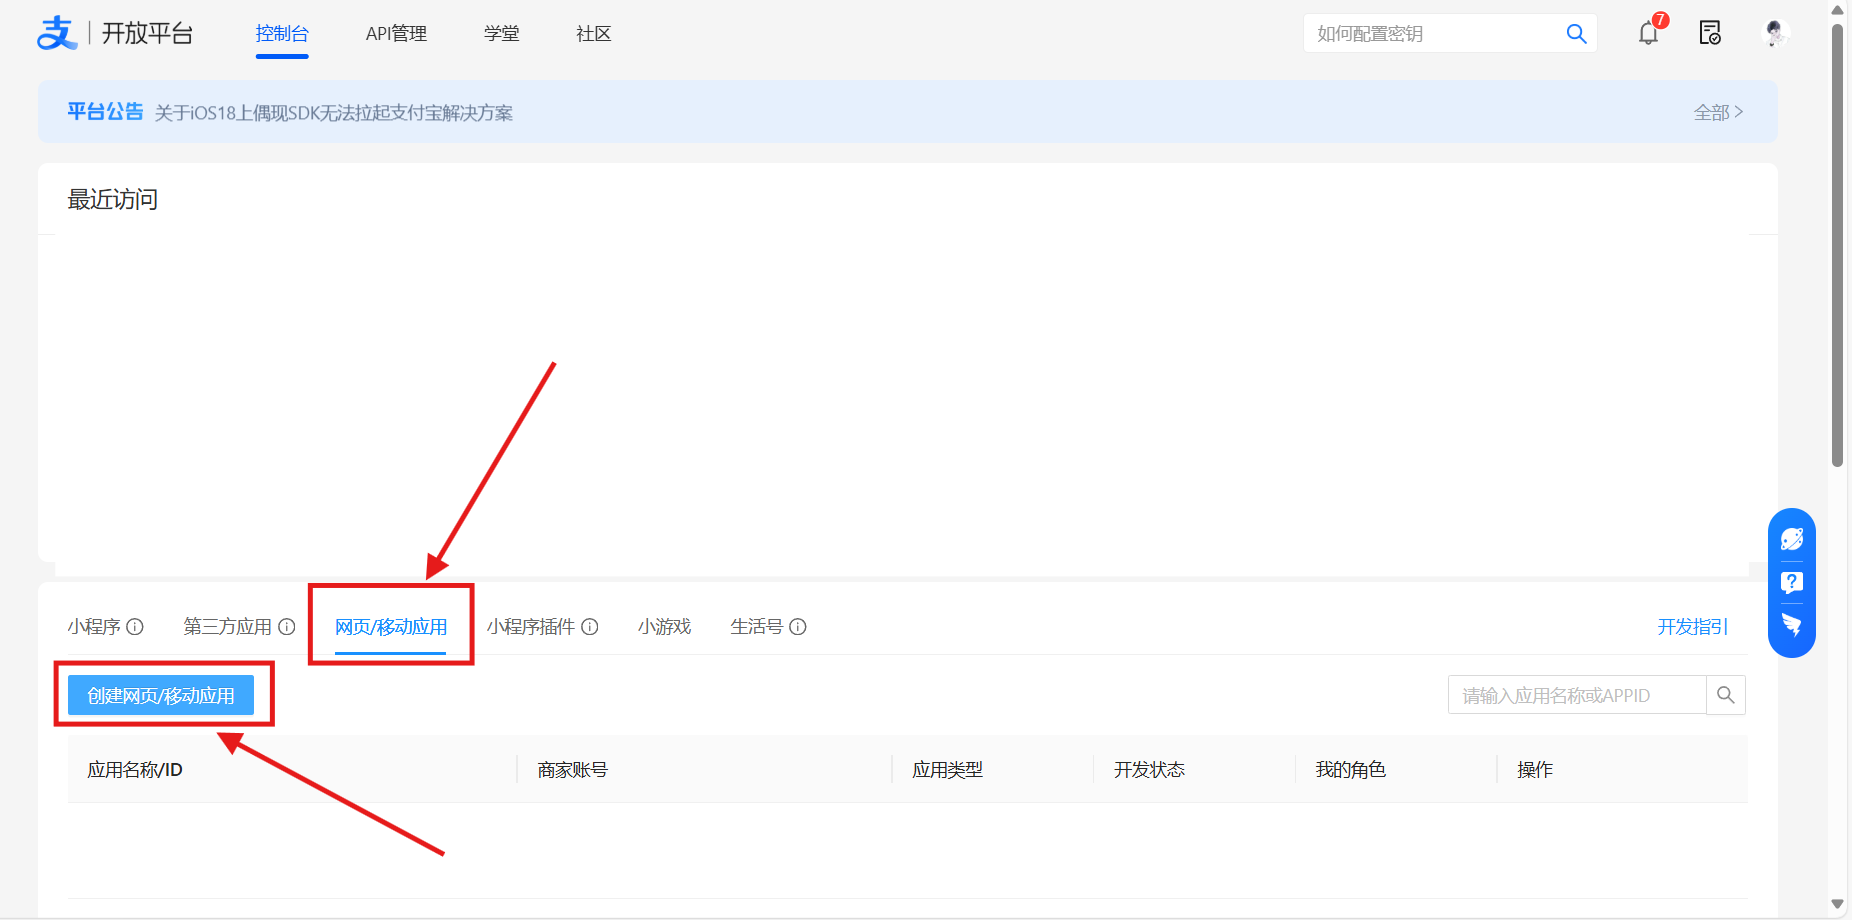Click the 创建网页/移动应用 button
The width and height of the screenshot is (1852, 920).
pyautogui.click(x=163, y=694)
